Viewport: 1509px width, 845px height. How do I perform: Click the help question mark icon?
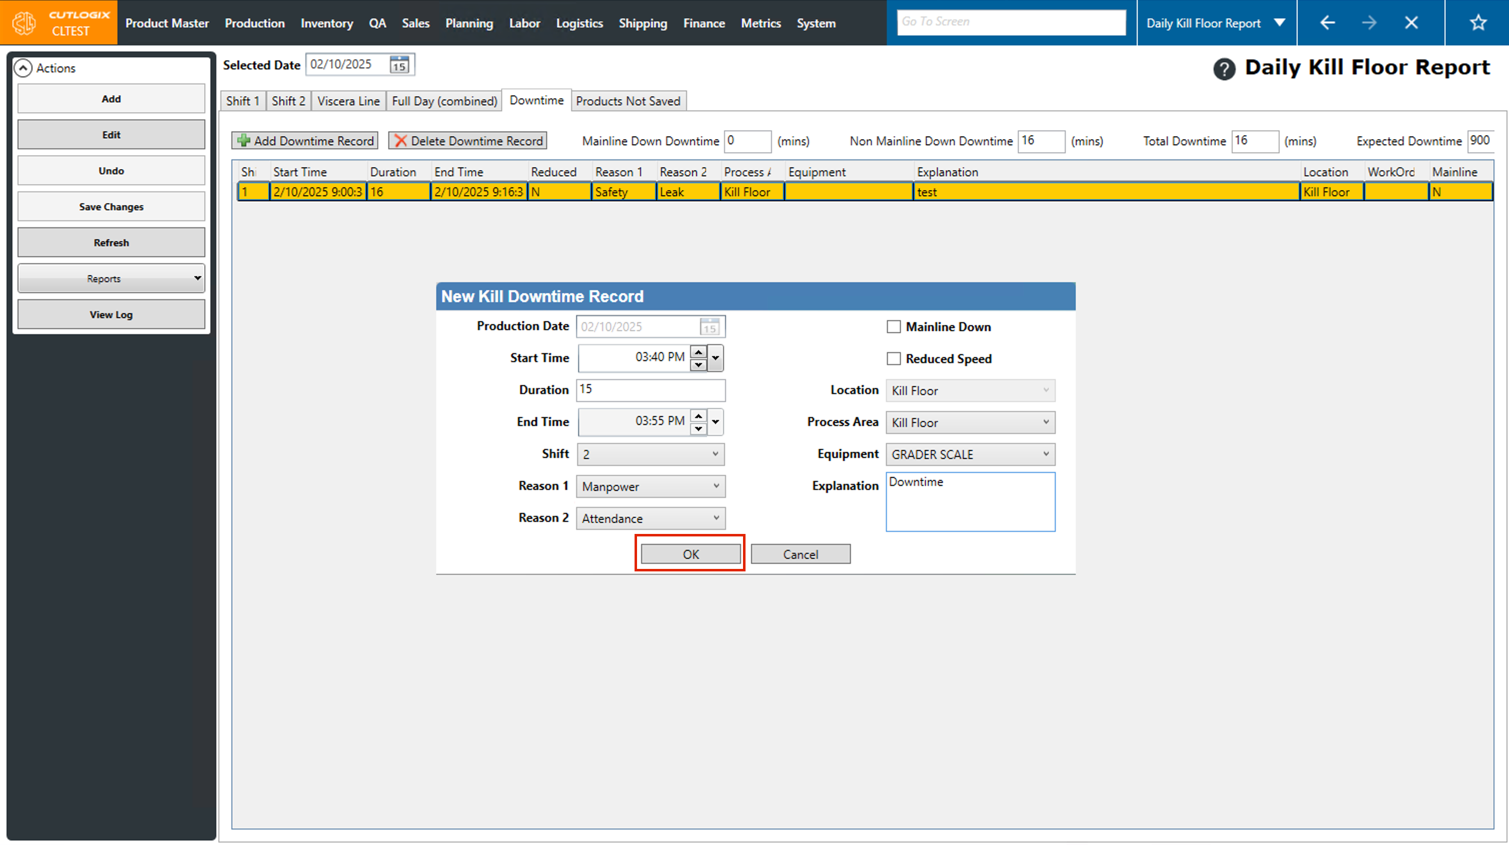(1224, 69)
